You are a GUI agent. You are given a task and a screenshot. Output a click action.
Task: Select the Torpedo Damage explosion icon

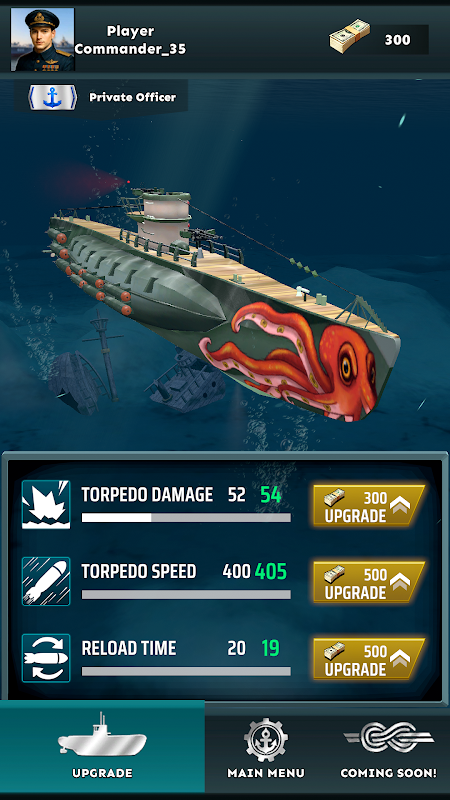(46, 504)
